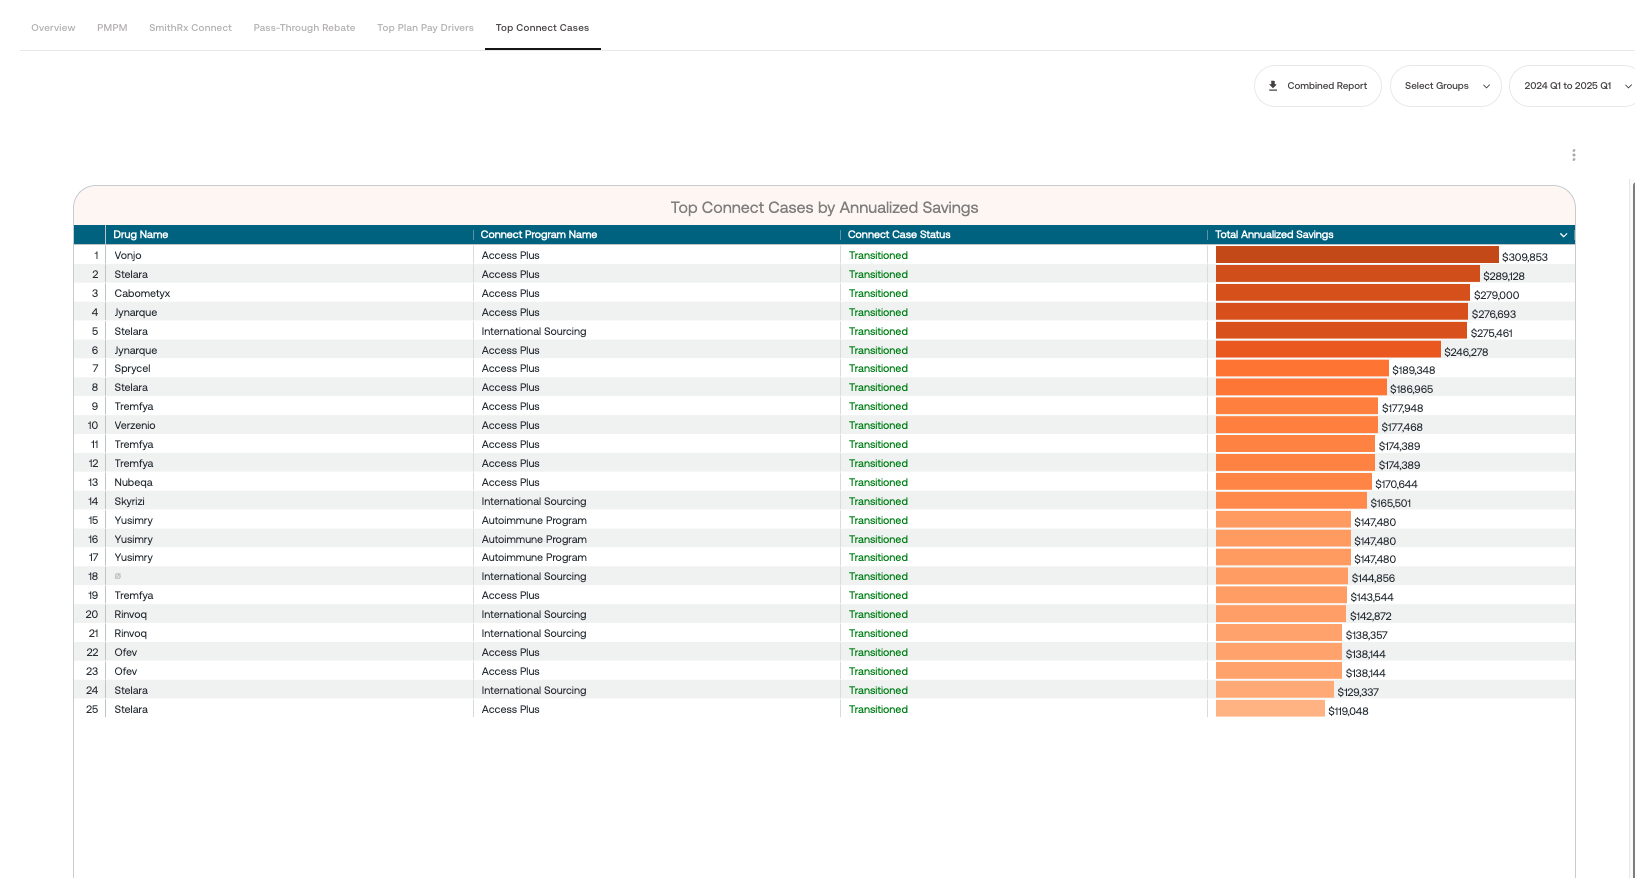
Task: Click the $138,357 savings value
Action: tap(1367, 636)
